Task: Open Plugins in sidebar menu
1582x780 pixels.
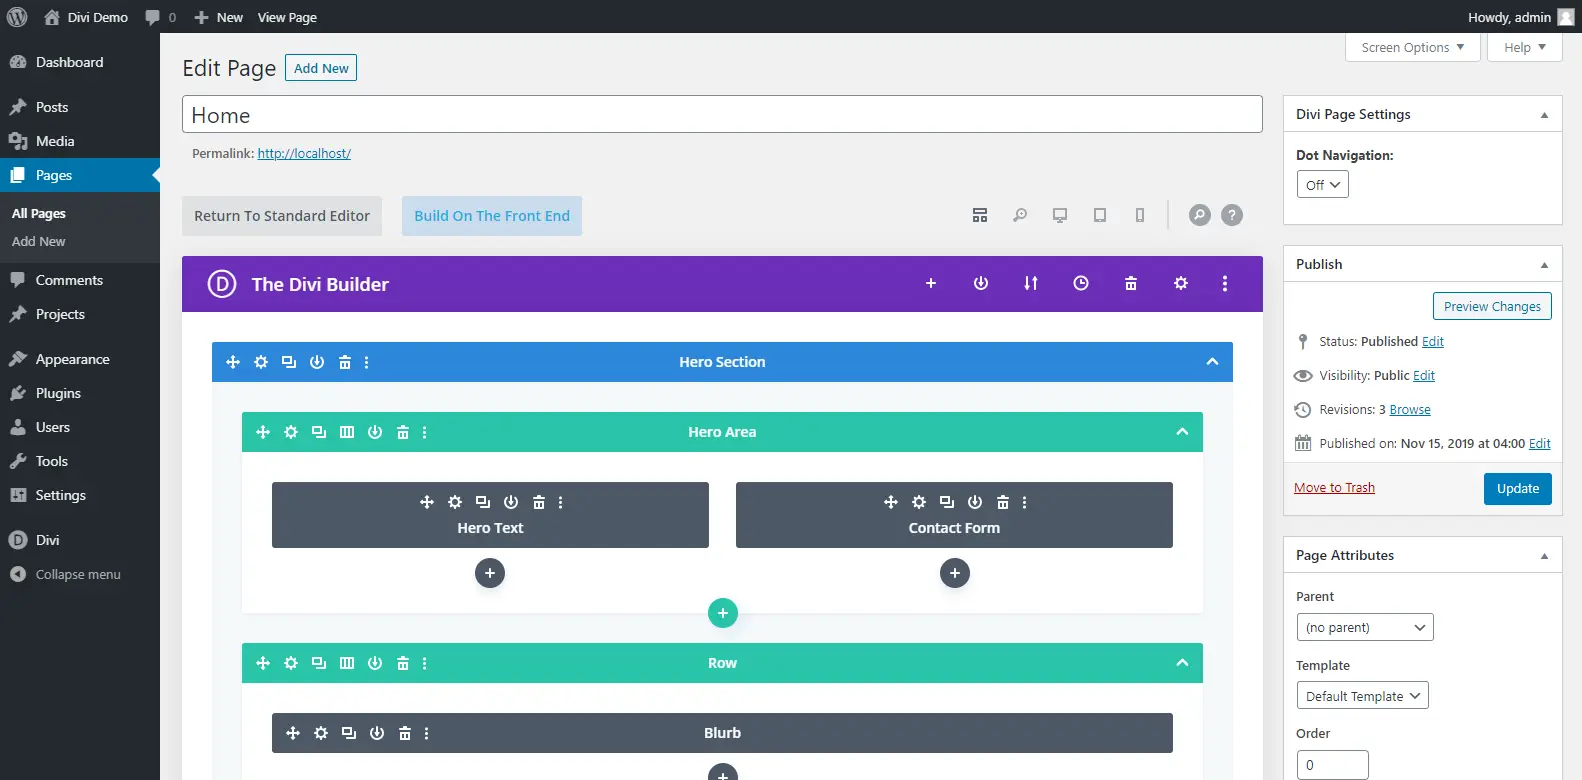Action: [80, 393]
